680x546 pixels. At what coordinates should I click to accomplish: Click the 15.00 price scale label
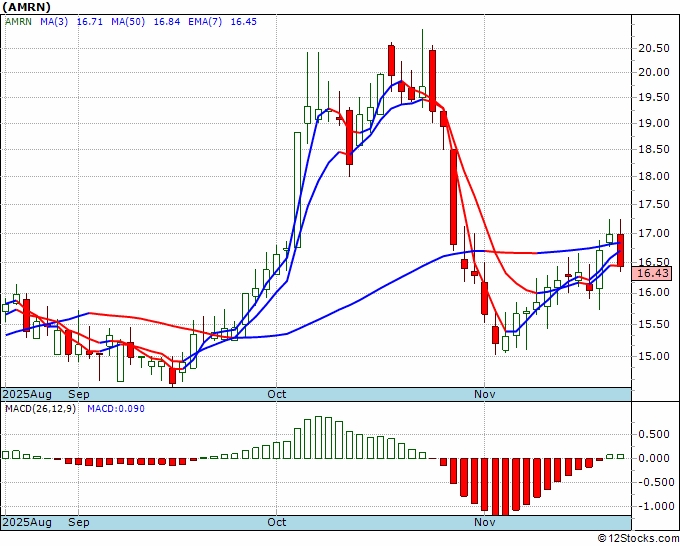654,356
